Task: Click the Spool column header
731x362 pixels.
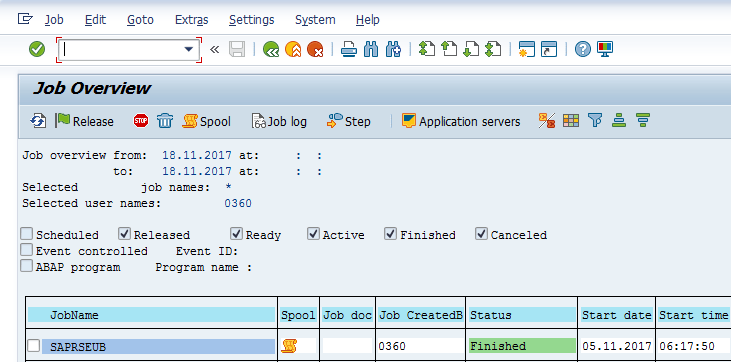Action: point(298,315)
